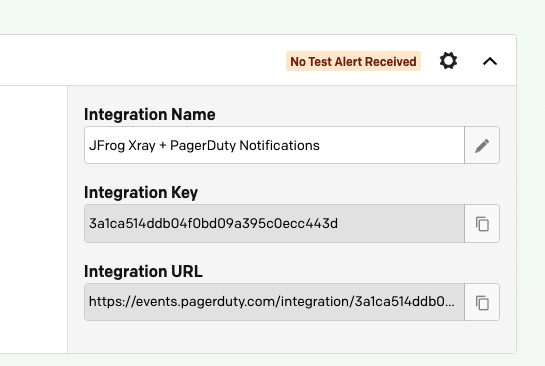The image size is (545, 366).
Task: Click the 3a1ca514ddb04f0bd09a395c0ecc443d key text
Action: pyautogui.click(x=213, y=223)
